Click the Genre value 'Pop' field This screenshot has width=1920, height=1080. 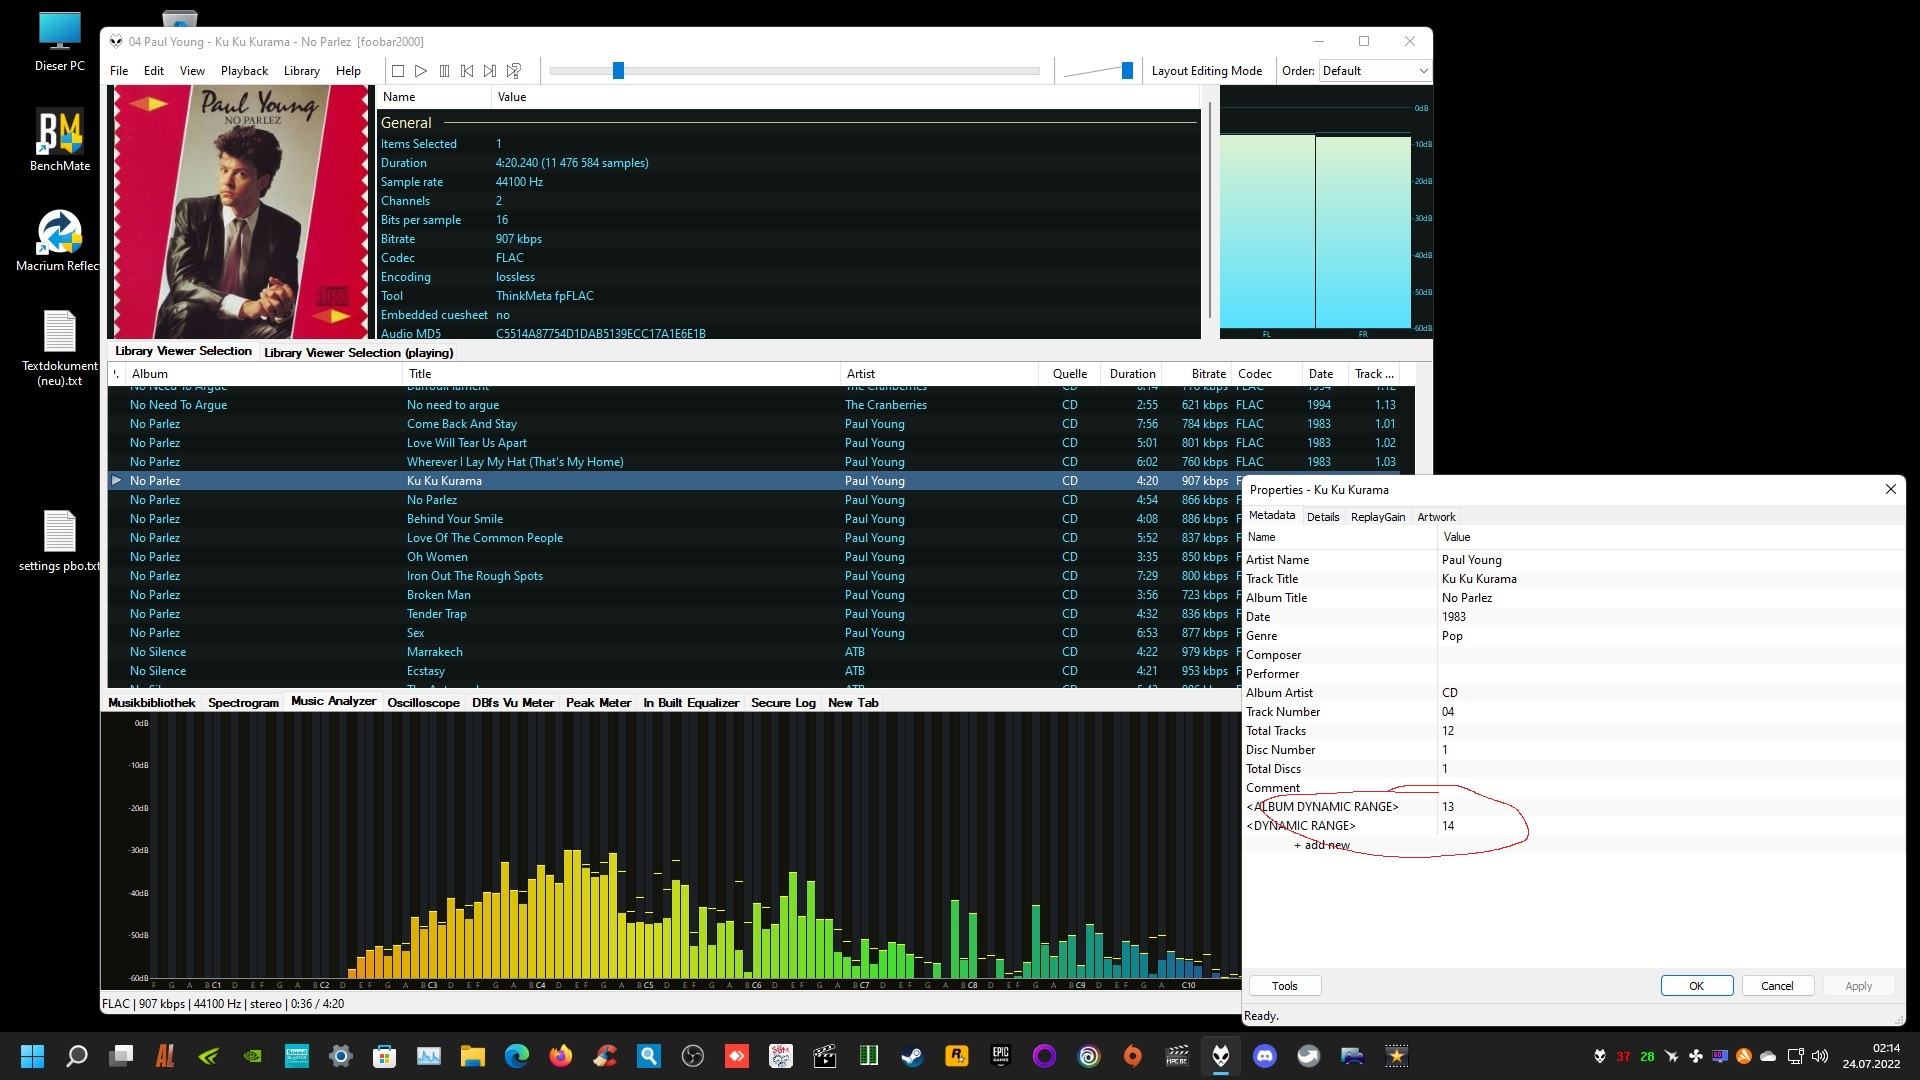[1670, 636]
